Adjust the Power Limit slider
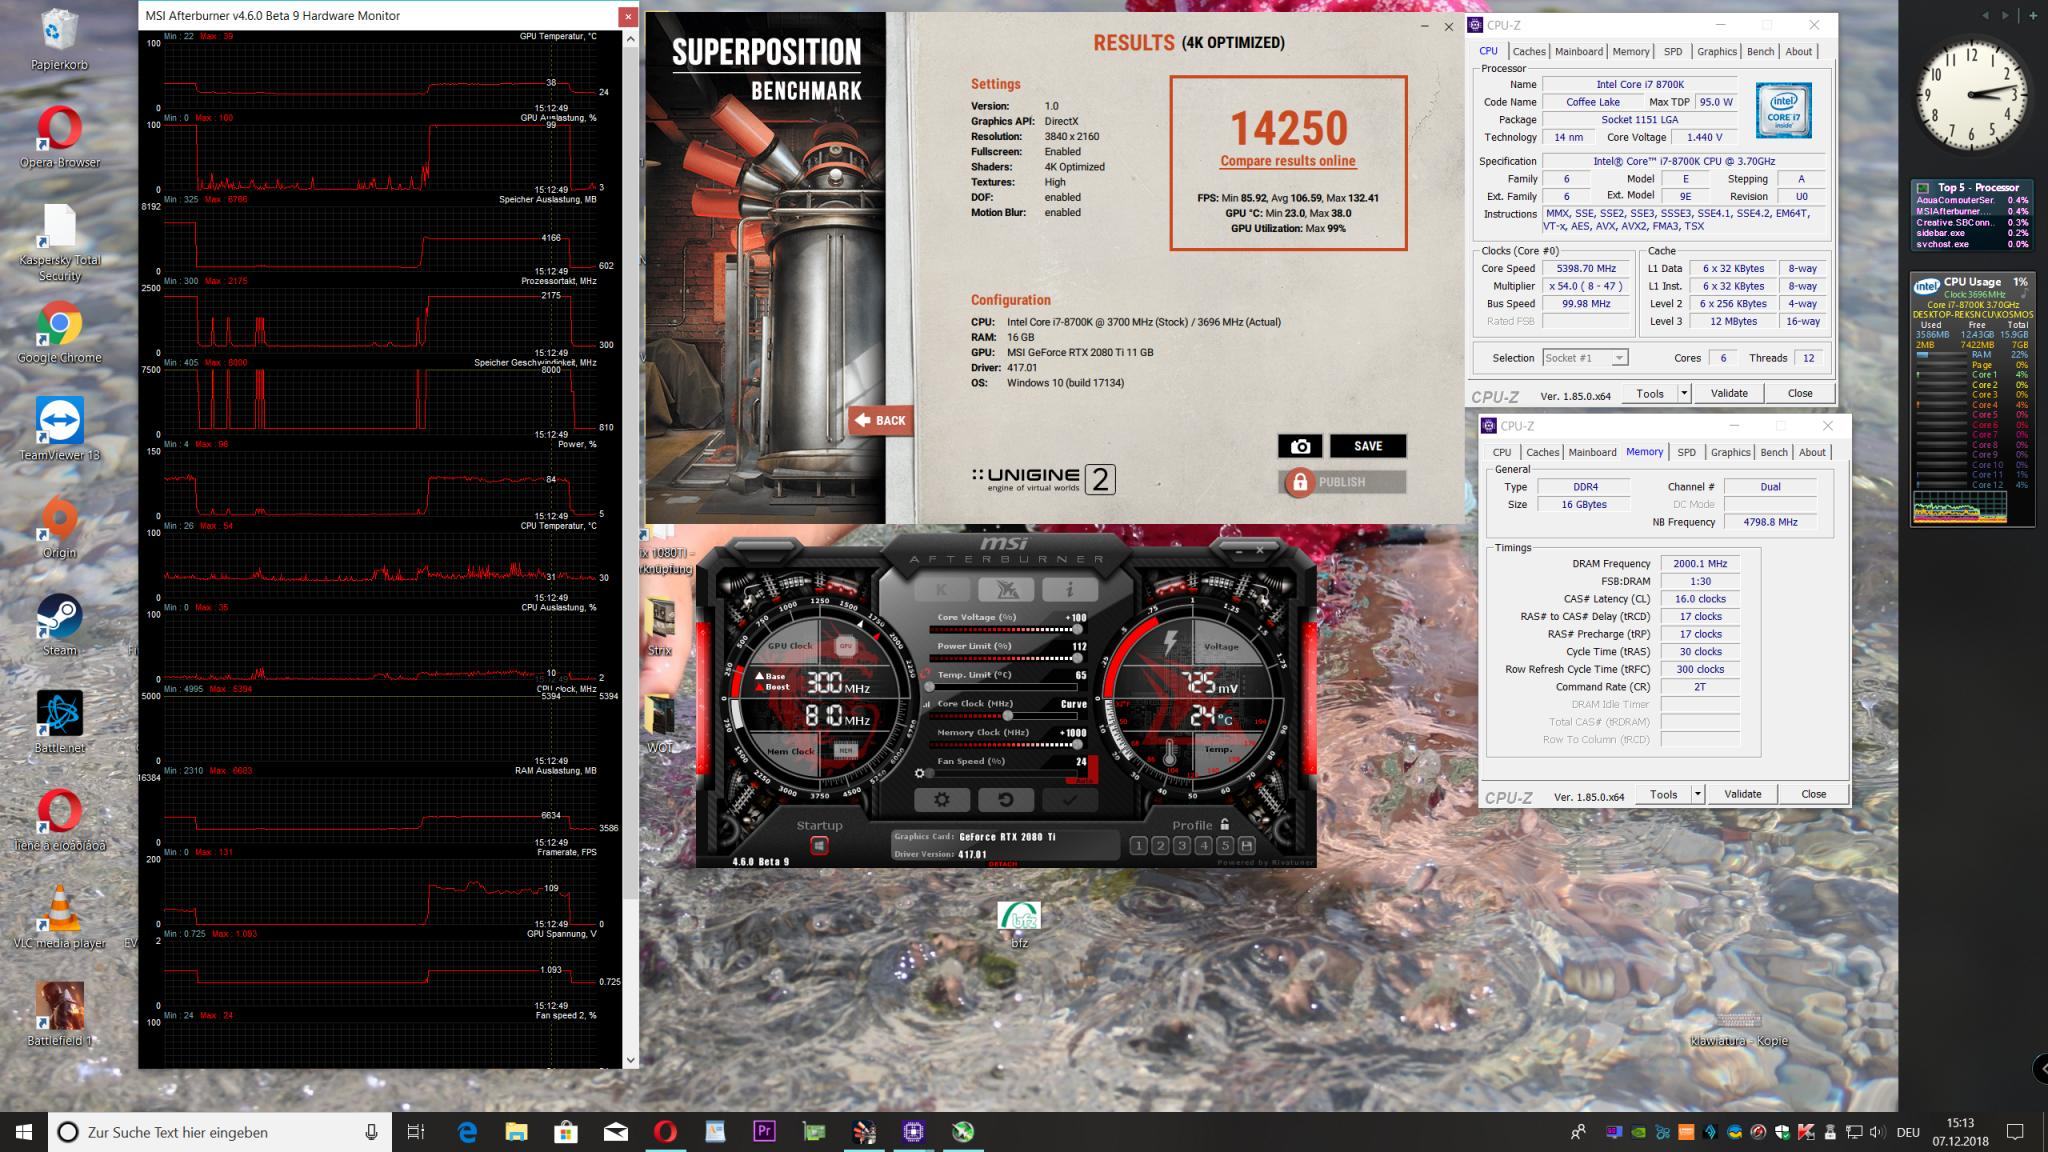Image resolution: width=2048 pixels, height=1152 pixels. click(1008, 659)
